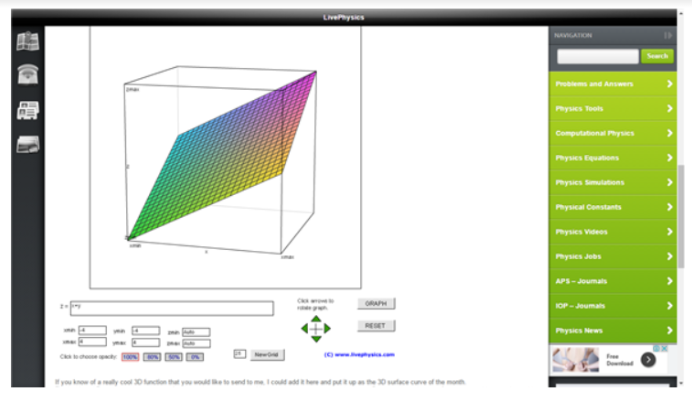
Task: Click the xmin value field
Action: [x=92, y=331]
